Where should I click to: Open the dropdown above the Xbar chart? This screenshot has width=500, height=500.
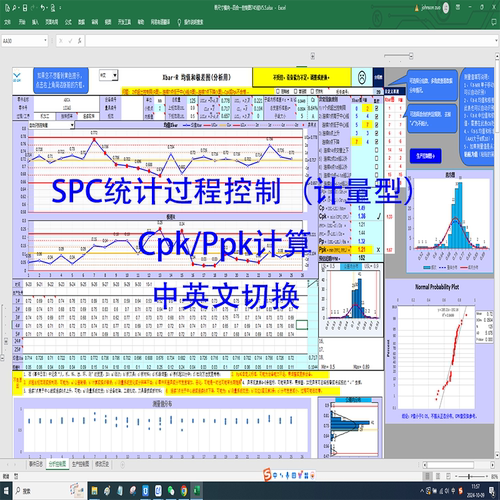coord(72,125)
